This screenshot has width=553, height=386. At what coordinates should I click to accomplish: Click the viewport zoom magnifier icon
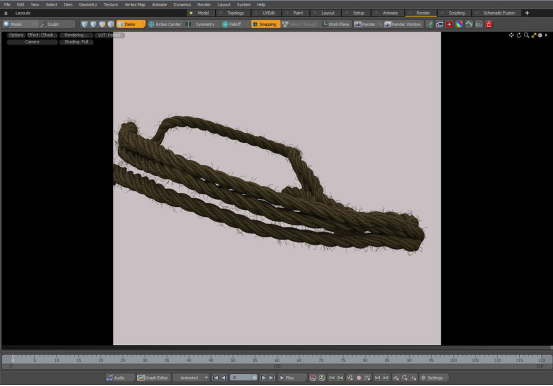click(x=527, y=35)
